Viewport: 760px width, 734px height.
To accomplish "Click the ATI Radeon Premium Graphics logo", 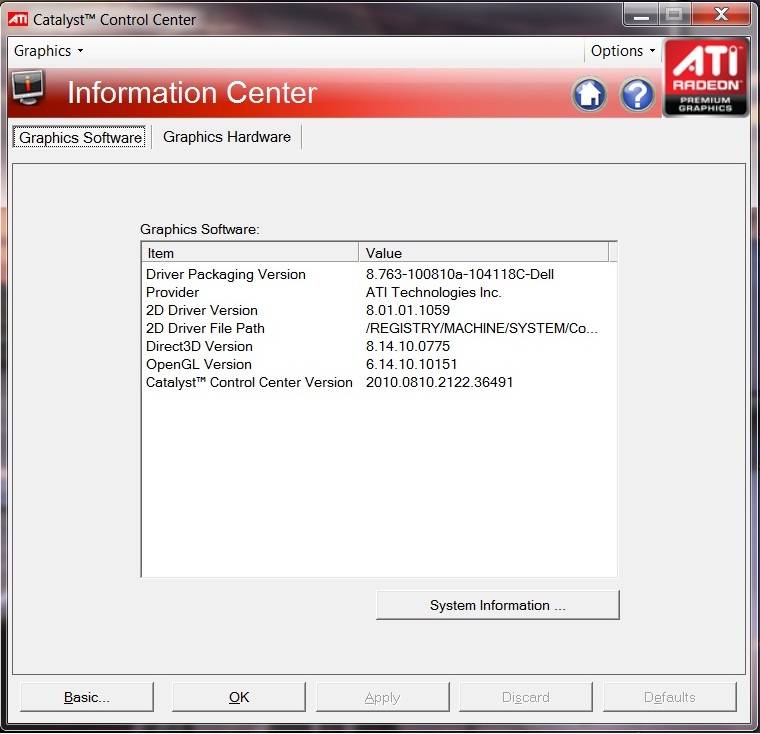I will pos(705,78).
